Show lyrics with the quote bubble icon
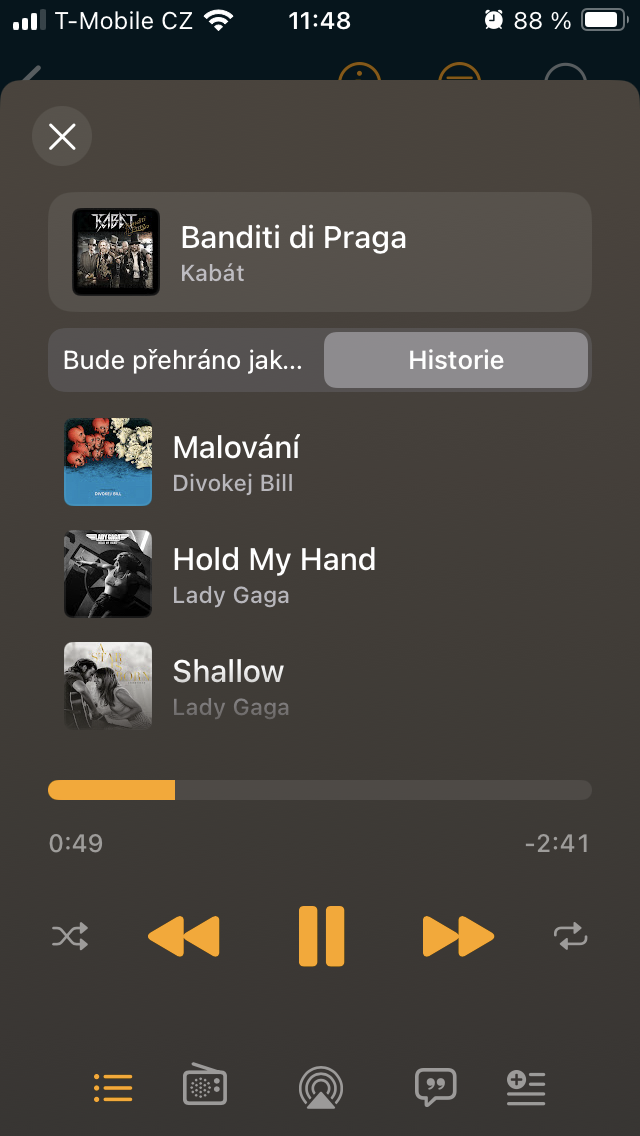This screenshot has width=640, height=1136. (435, 1086)
